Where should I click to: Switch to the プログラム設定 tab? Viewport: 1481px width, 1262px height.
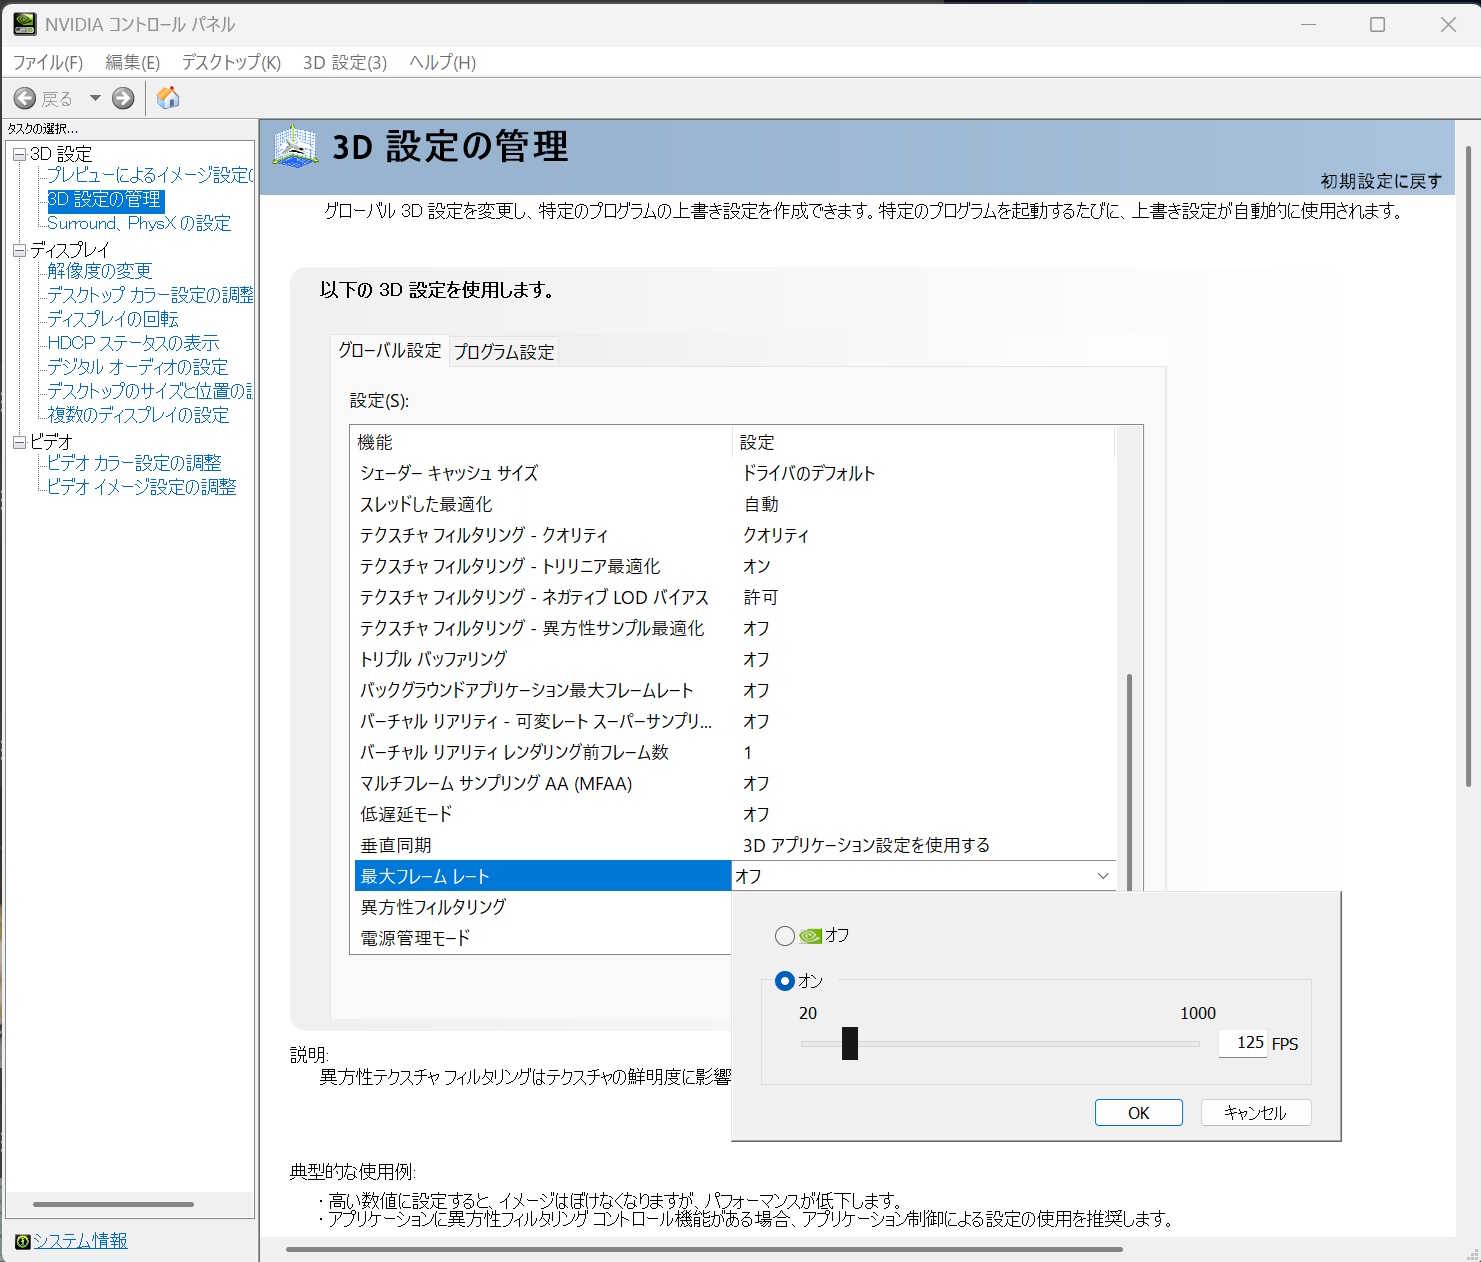tap(504, 352)
